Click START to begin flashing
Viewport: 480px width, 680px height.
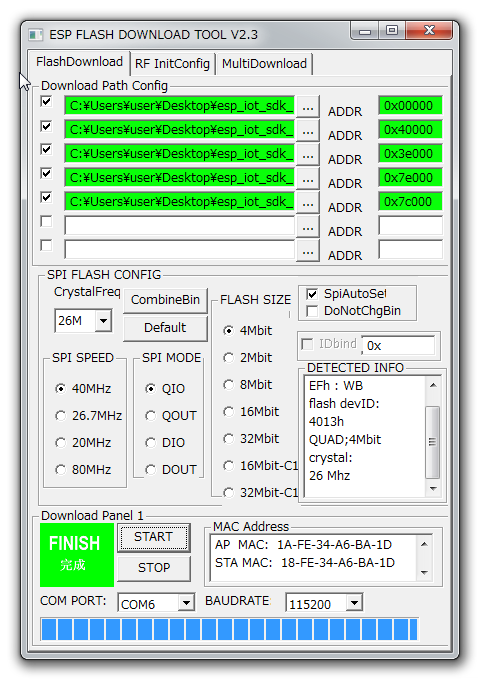[153, 537]
